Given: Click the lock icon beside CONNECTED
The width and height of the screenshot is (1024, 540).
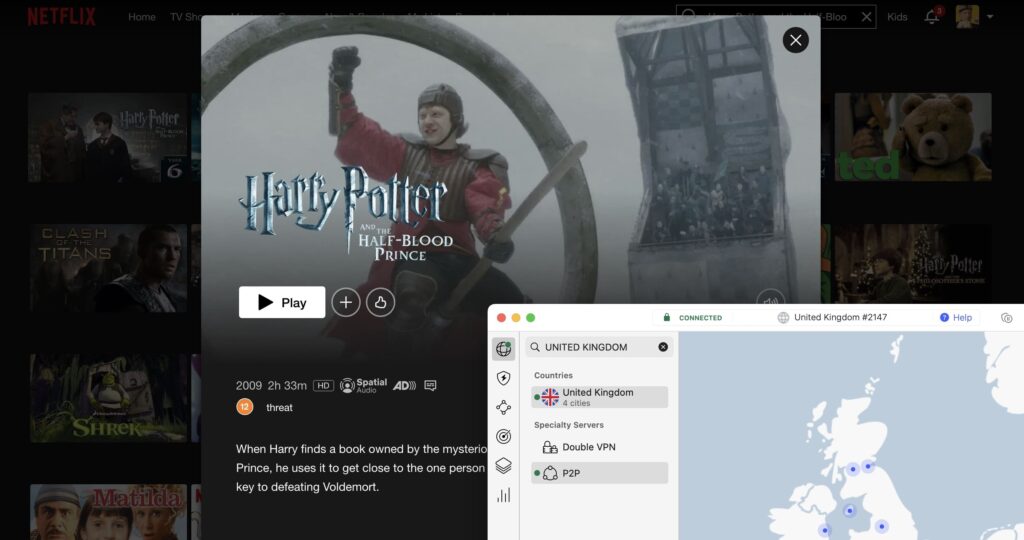Looking at the screenshot, I should pyautogui.click(x=667, y=317).
